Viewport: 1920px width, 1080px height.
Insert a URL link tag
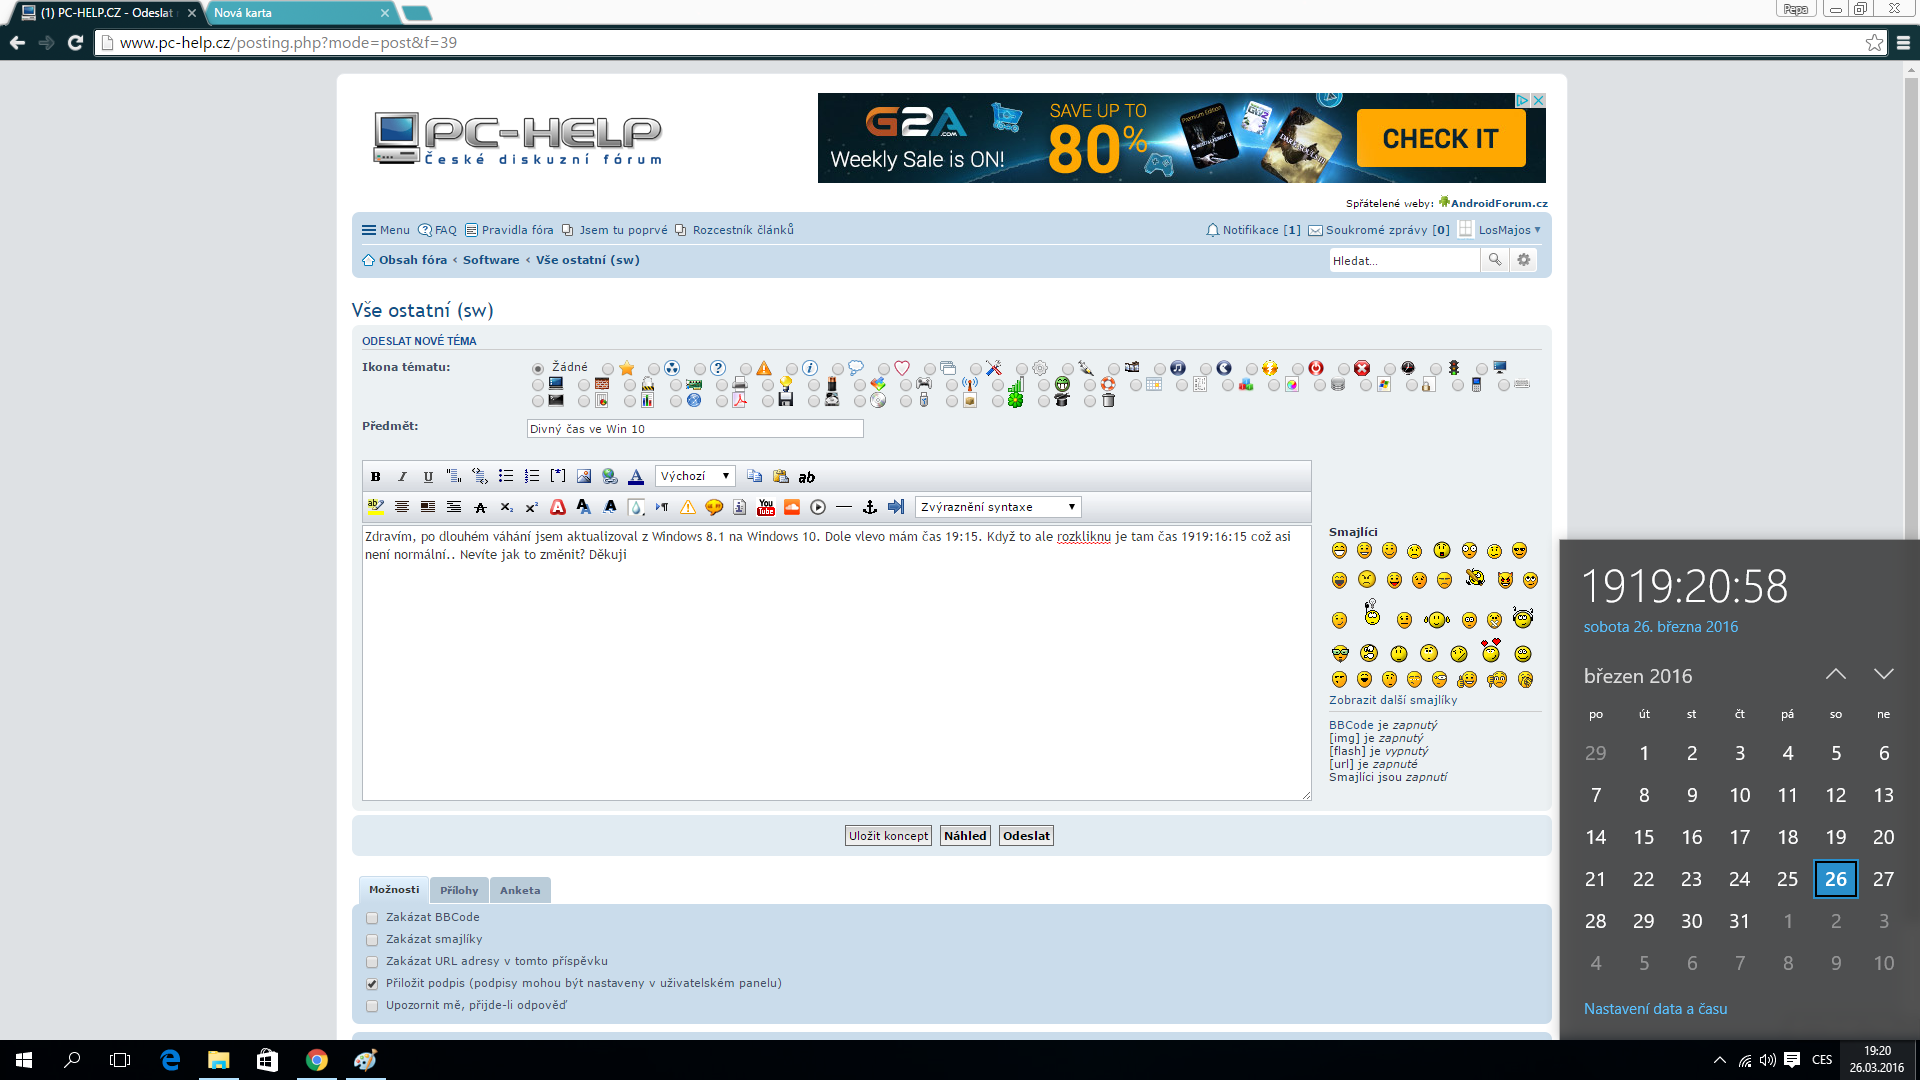pyautogui.click(x=610, y=477)
